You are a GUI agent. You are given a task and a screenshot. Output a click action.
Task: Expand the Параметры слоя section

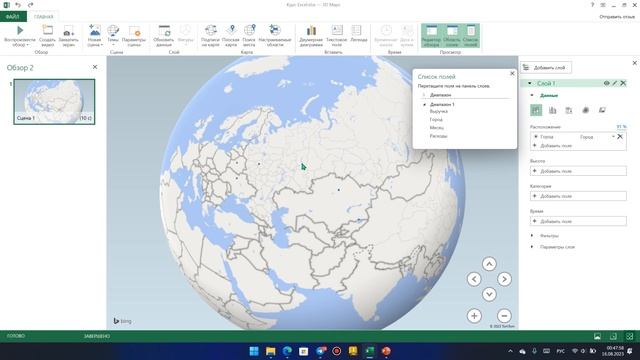coord(532,247)
